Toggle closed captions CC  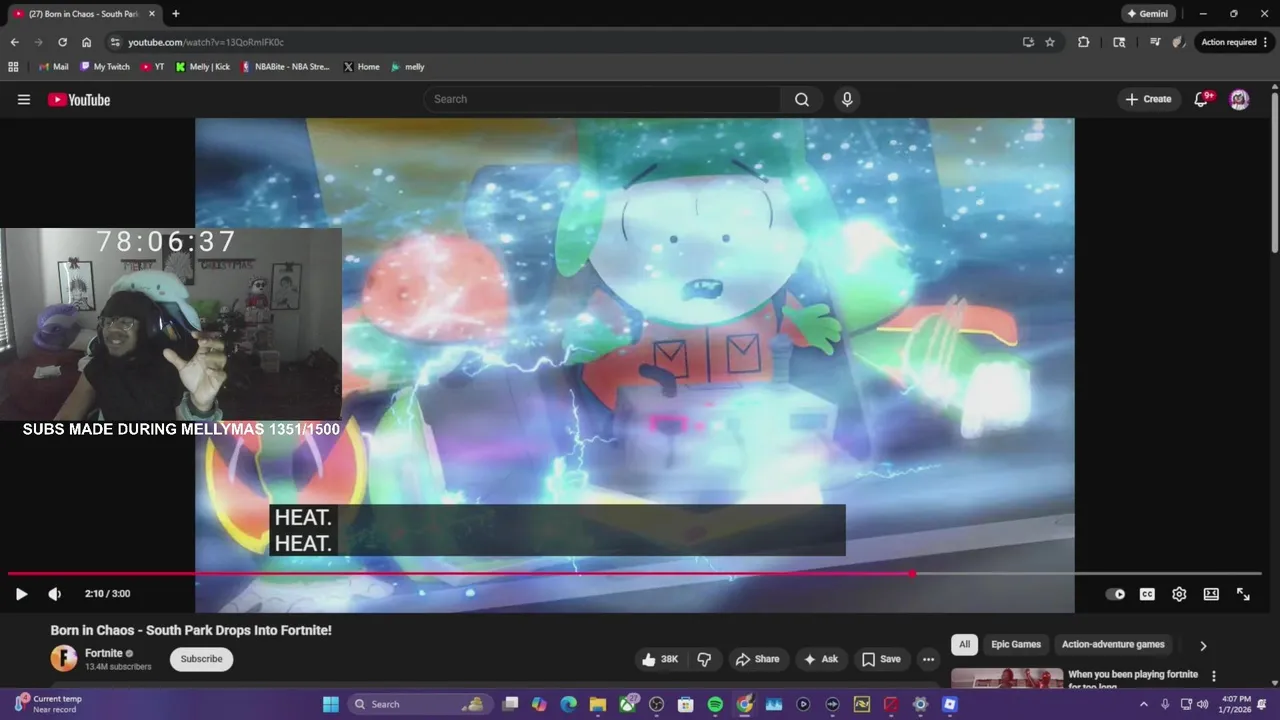coord(1147,594)
